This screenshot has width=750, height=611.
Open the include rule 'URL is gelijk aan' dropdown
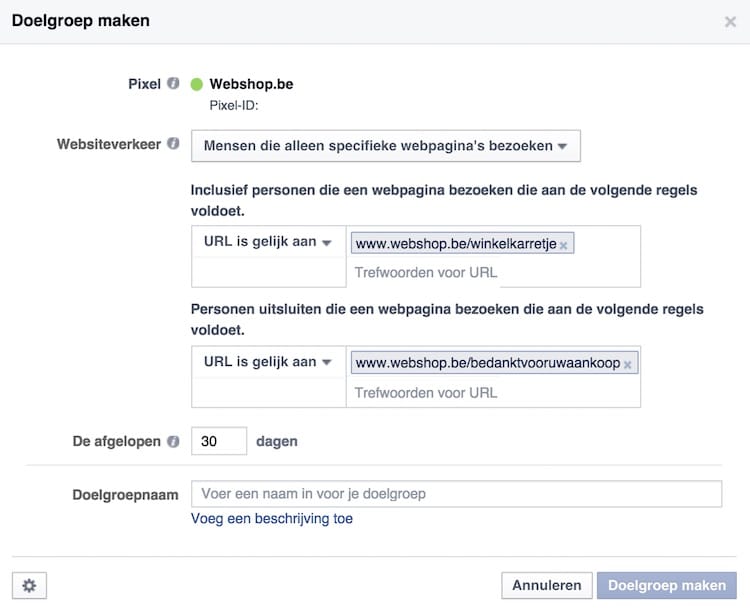268,242
